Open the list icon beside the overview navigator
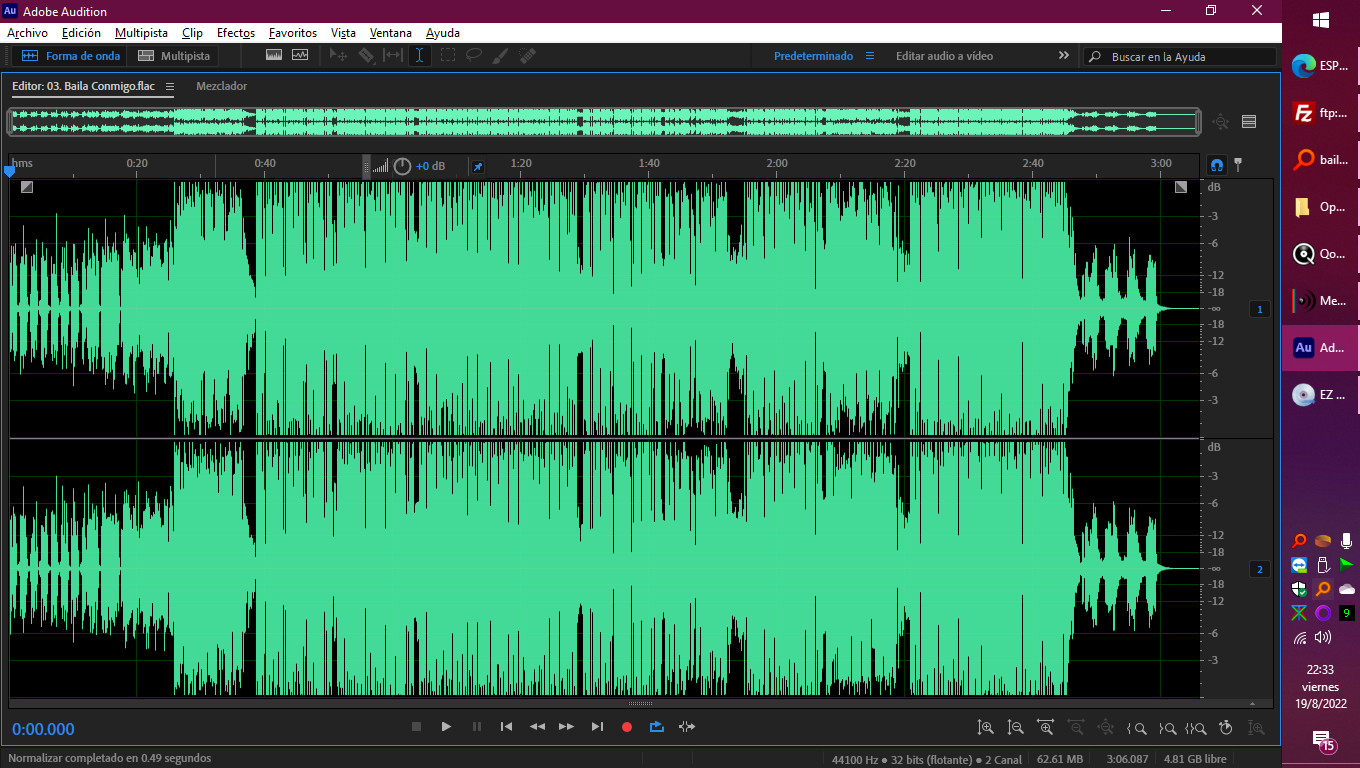Viewport: 1360px width, 768px height. coord(1249,122)
